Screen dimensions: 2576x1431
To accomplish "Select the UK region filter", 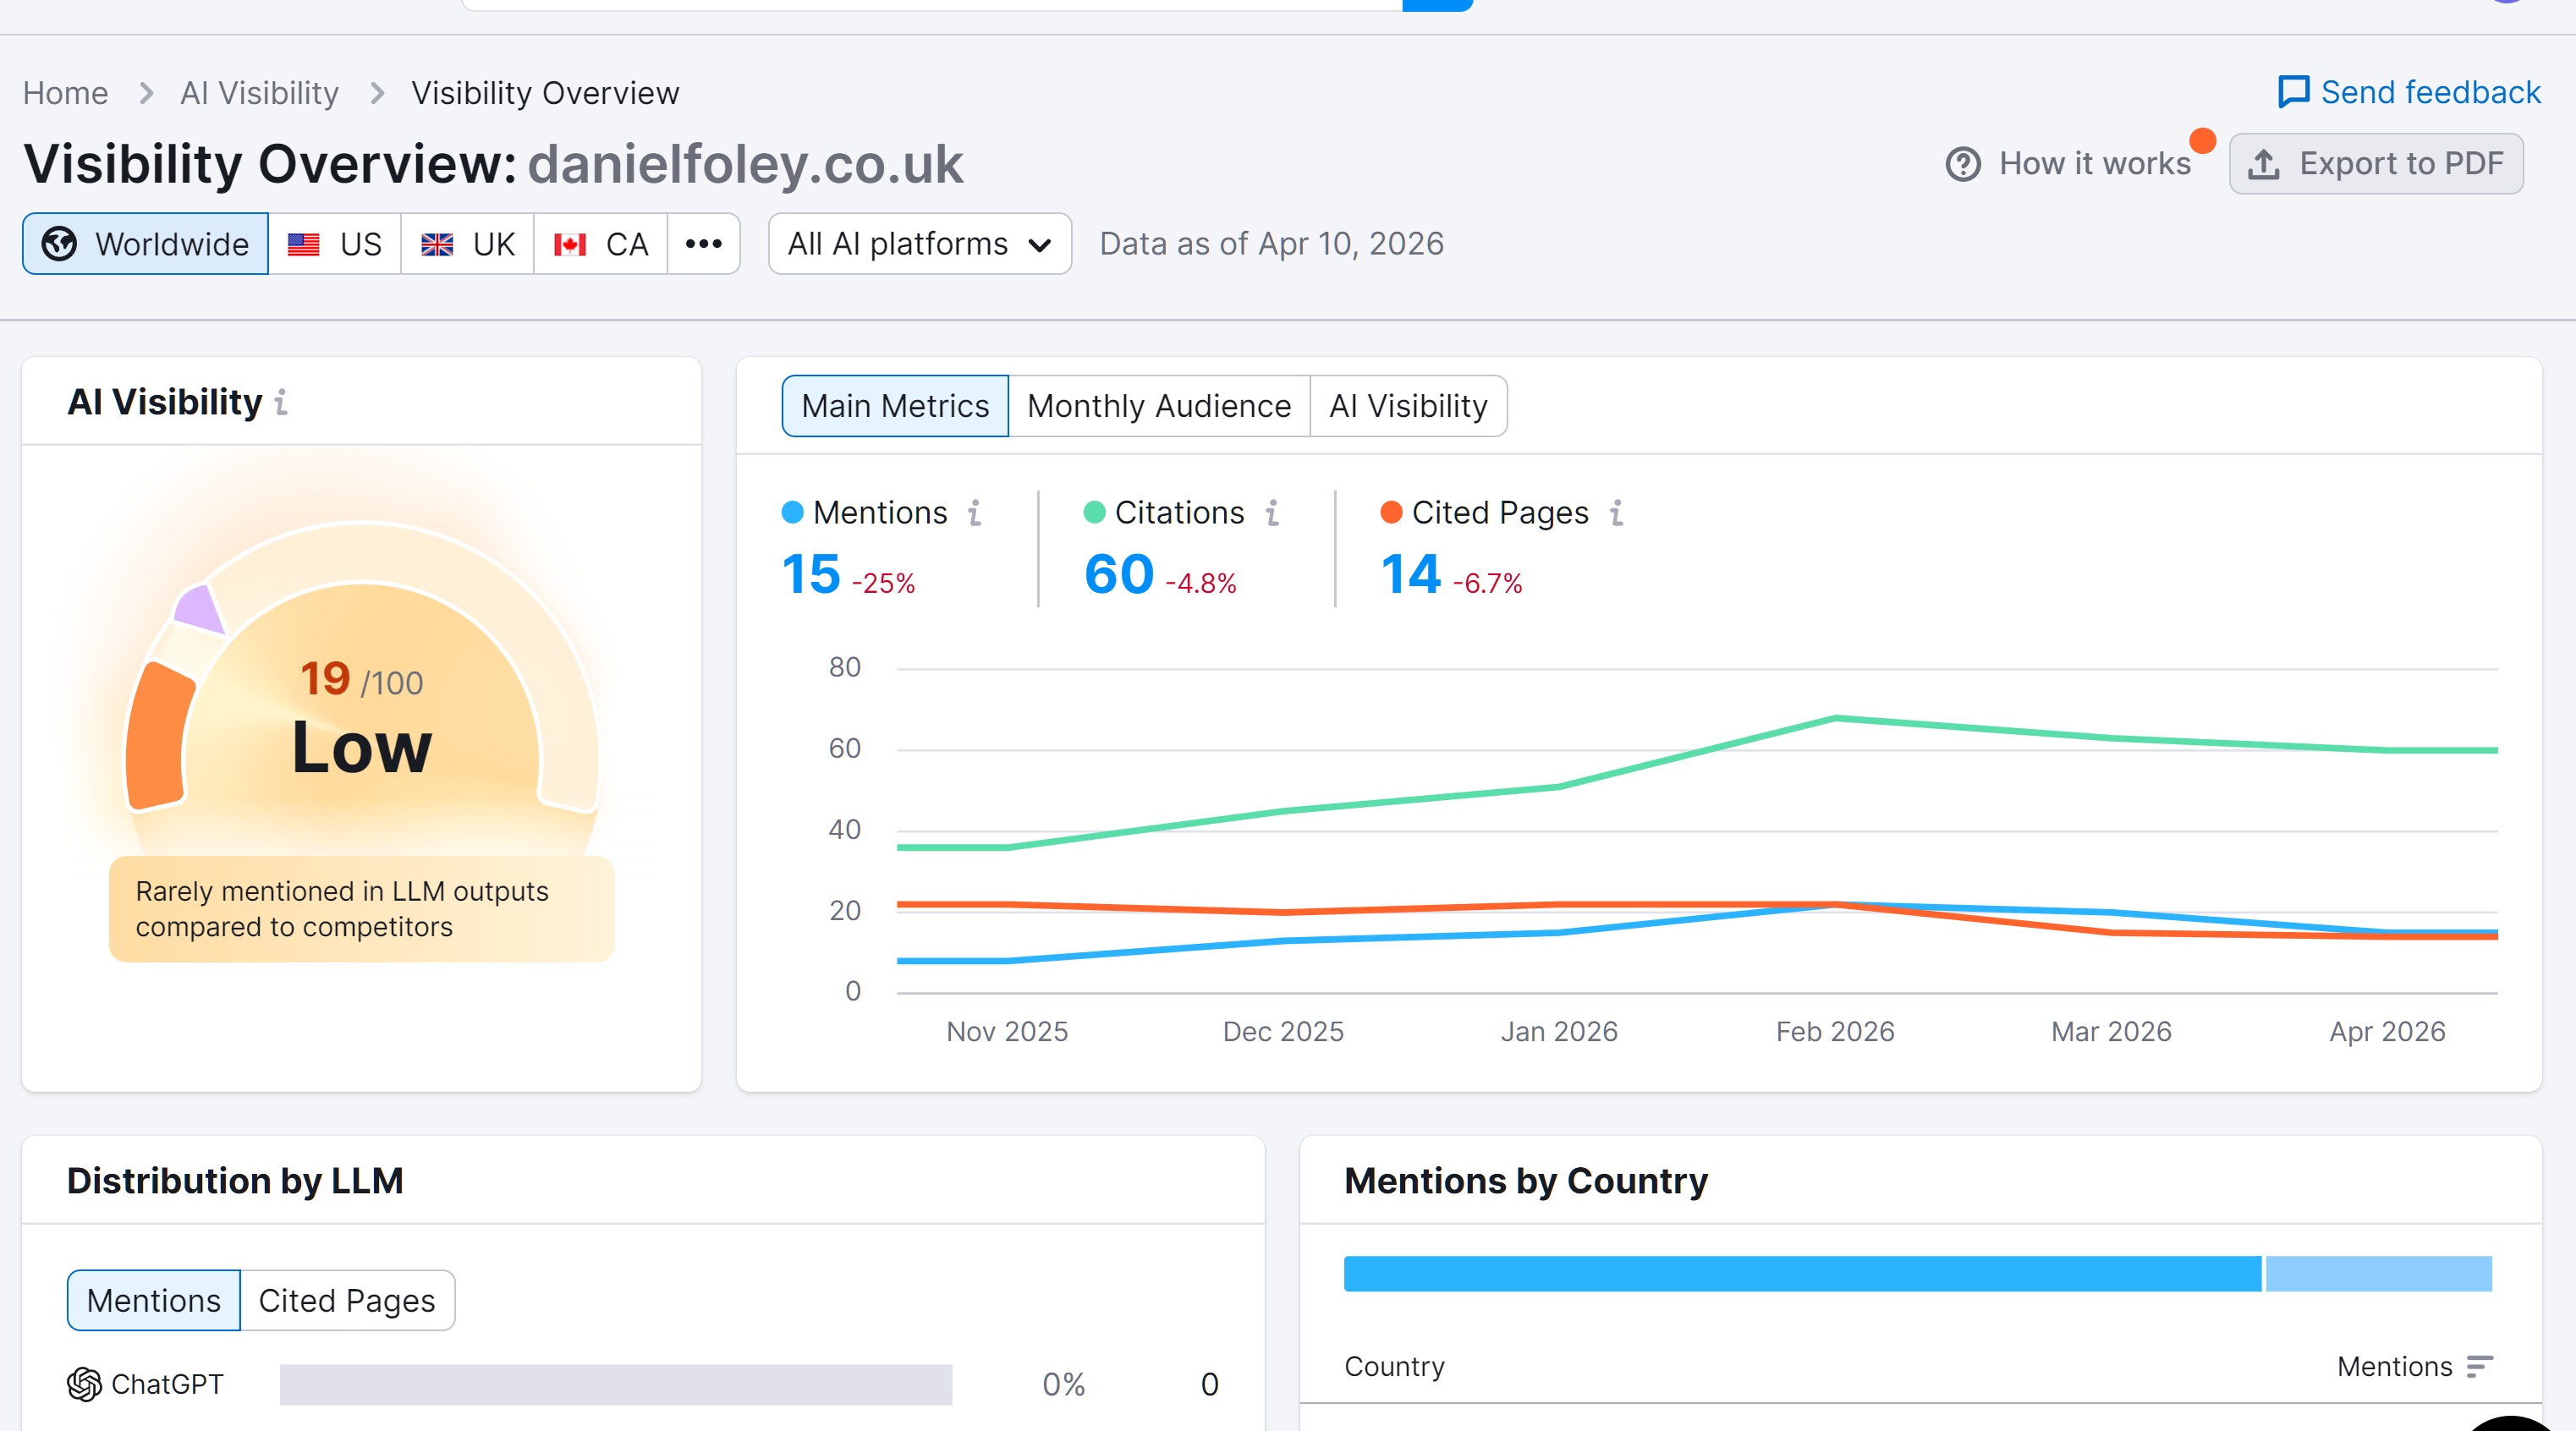I will 467,244.
